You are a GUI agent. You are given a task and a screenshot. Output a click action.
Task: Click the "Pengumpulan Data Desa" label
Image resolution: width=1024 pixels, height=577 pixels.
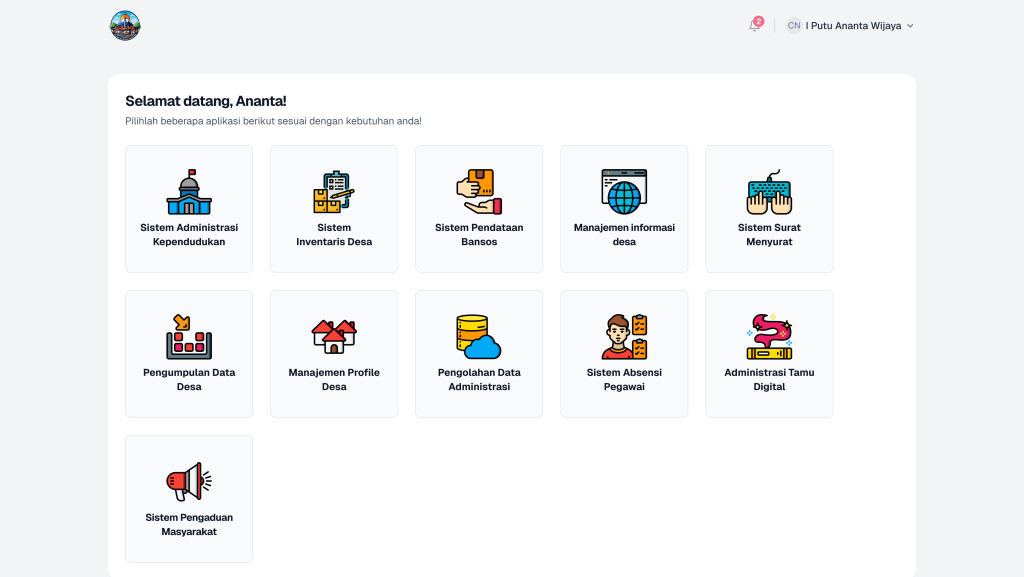pos(189,379)
